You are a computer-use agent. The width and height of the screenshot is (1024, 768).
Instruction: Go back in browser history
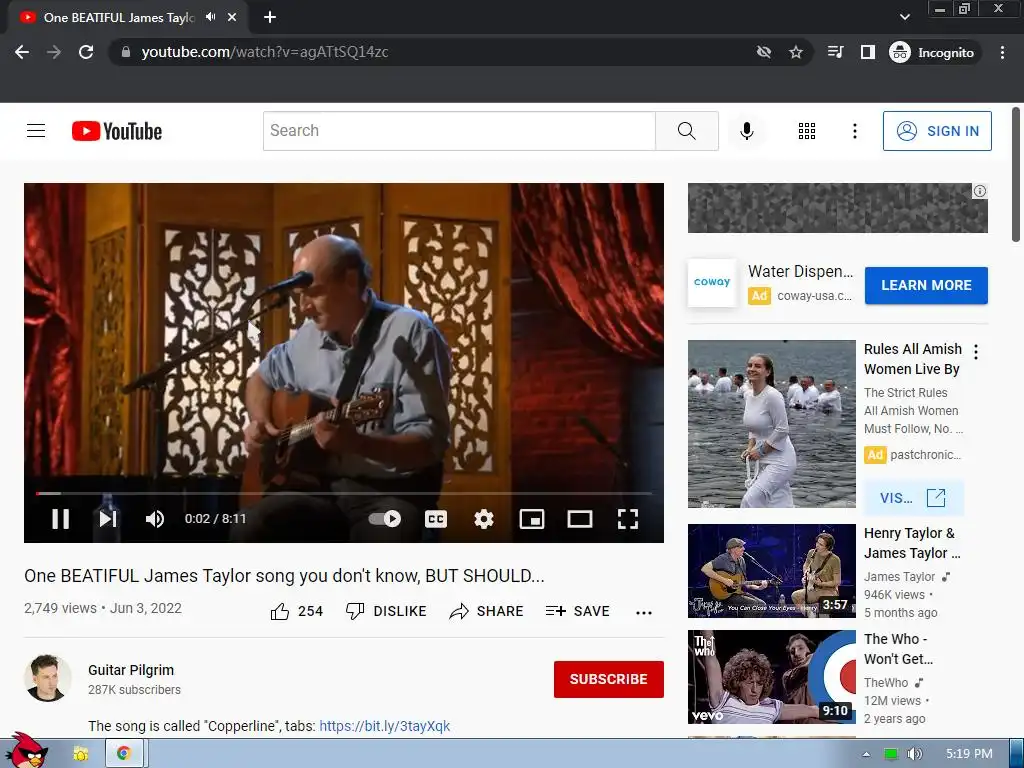click(22, 52)
